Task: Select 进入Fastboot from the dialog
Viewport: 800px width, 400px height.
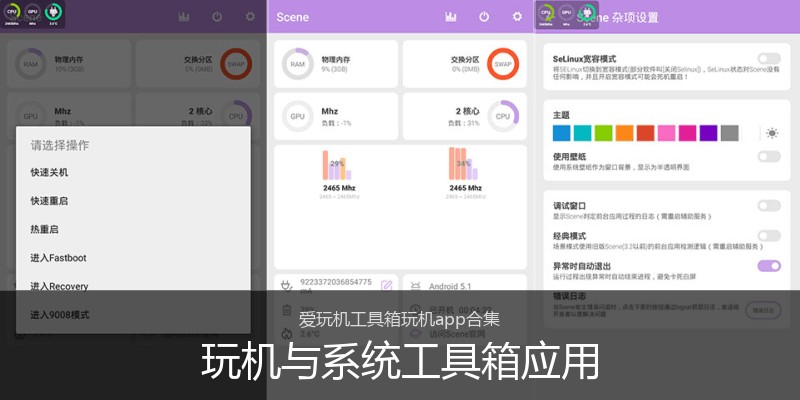Action: [x=133, y=258]
